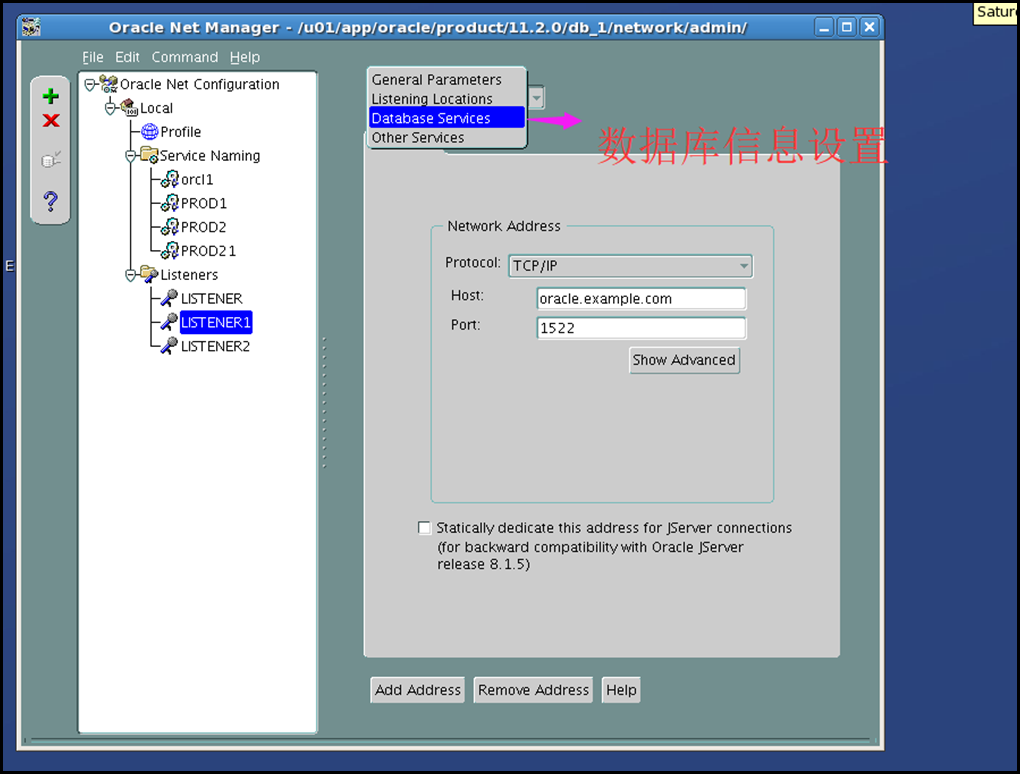Image resolution: width=1020 pixels, height=774 pixels.
Task: Select orcl1 in the tree
Action: (197, 180)
